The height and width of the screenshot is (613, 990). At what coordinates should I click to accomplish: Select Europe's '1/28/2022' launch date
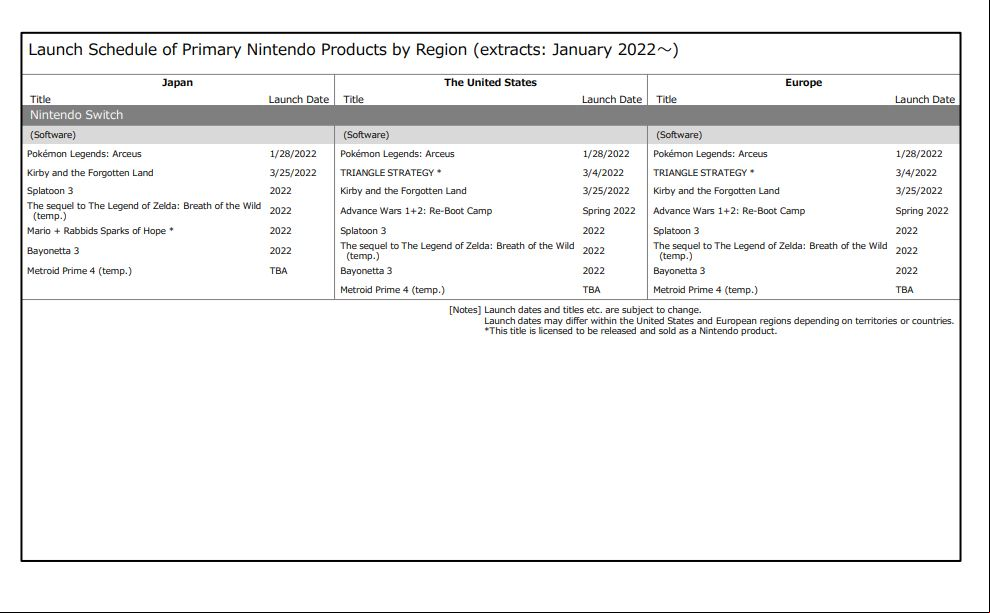click(919, 154)
